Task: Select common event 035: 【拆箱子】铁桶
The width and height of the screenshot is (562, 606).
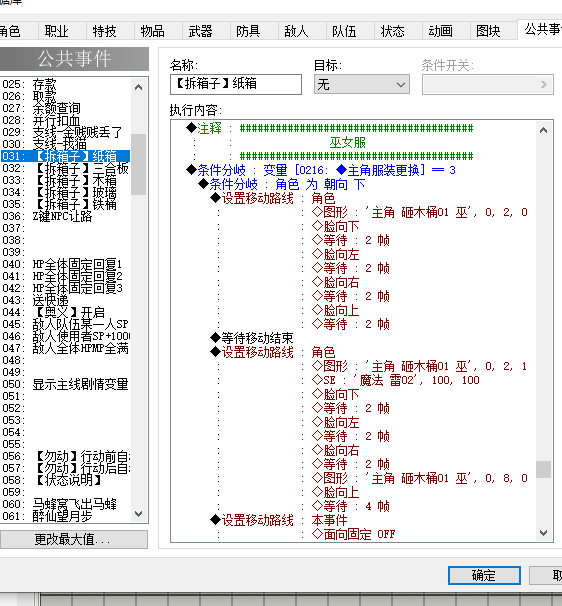Action: [x=65, y=204]
